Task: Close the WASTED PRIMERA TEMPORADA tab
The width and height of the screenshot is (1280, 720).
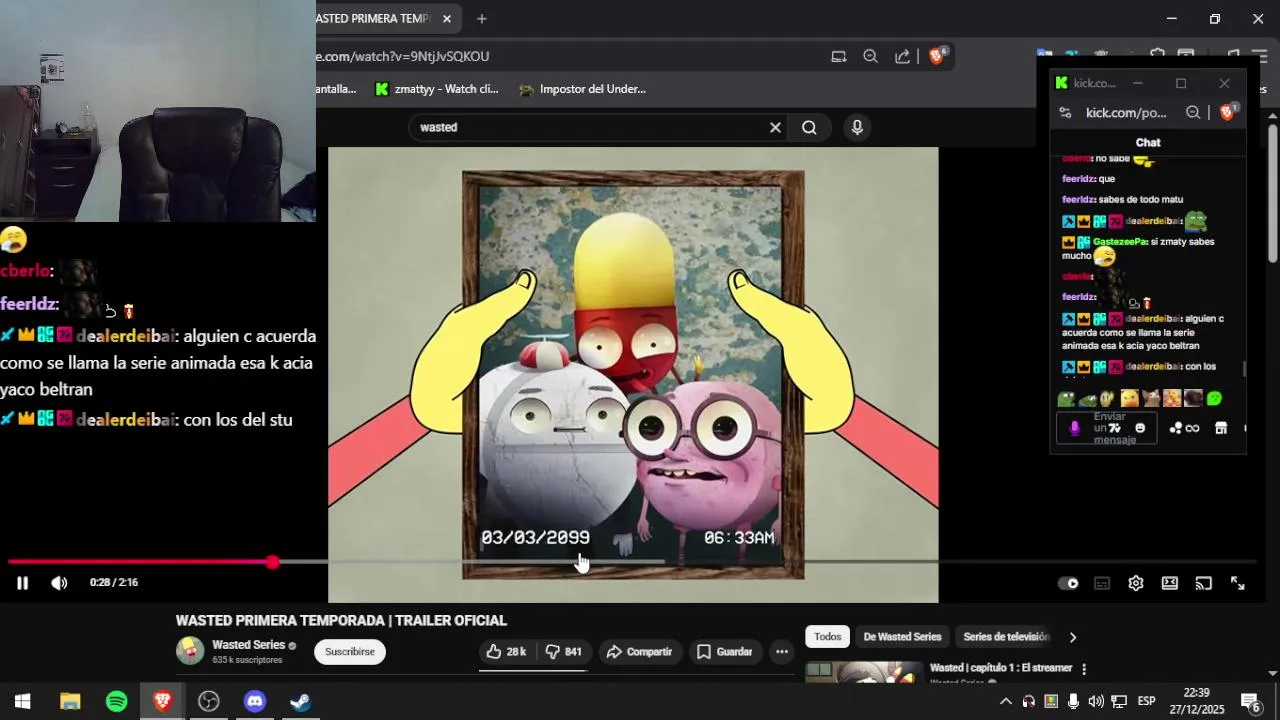Action: (x=447, y=19)
